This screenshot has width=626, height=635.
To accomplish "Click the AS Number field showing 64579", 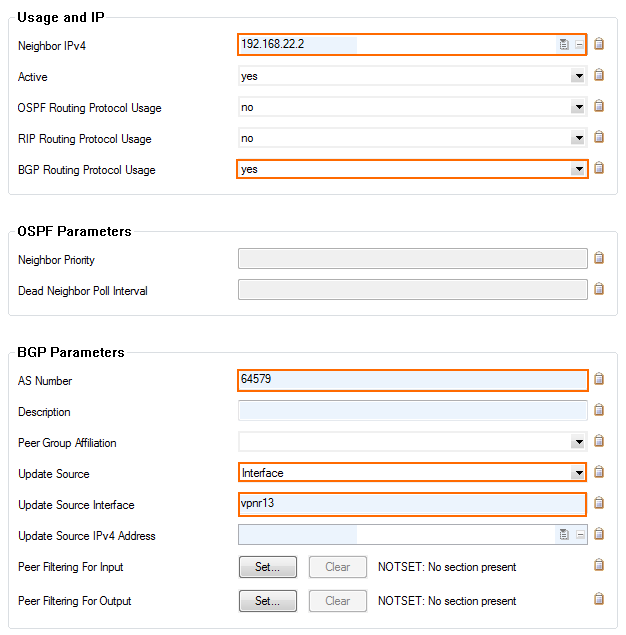I will pos(413,380).
